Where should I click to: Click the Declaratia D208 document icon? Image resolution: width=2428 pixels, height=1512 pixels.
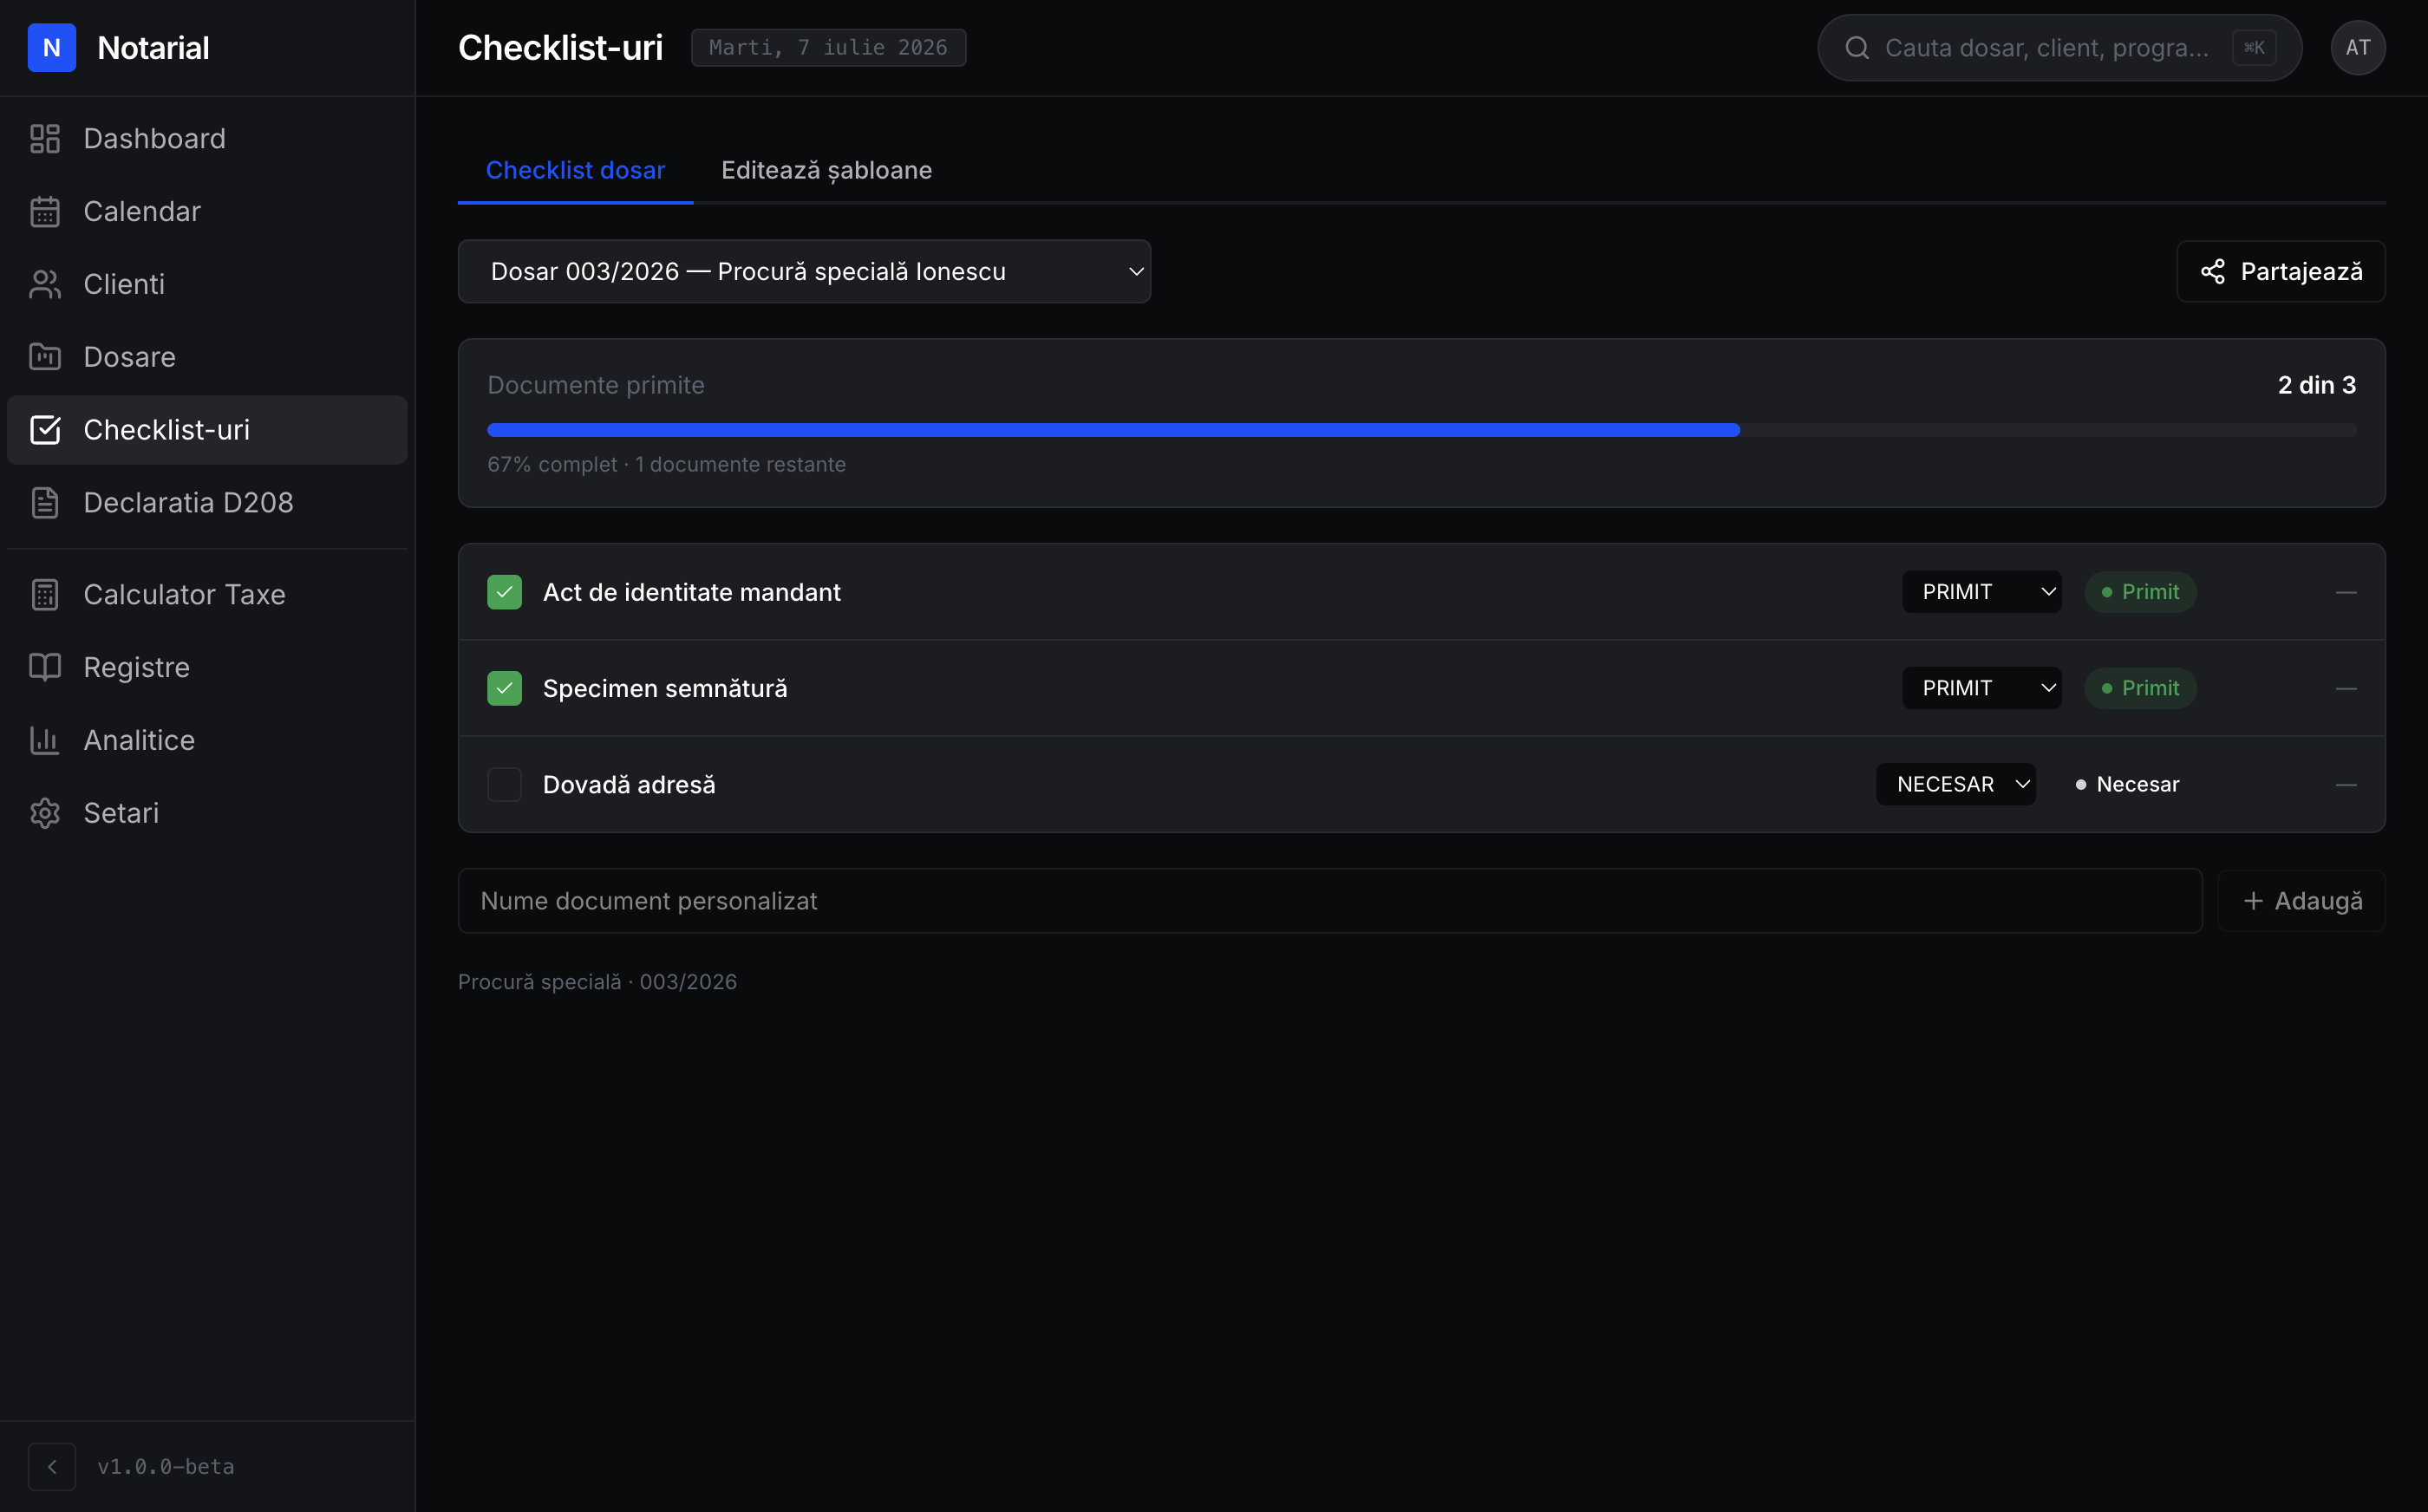point(45,502)
